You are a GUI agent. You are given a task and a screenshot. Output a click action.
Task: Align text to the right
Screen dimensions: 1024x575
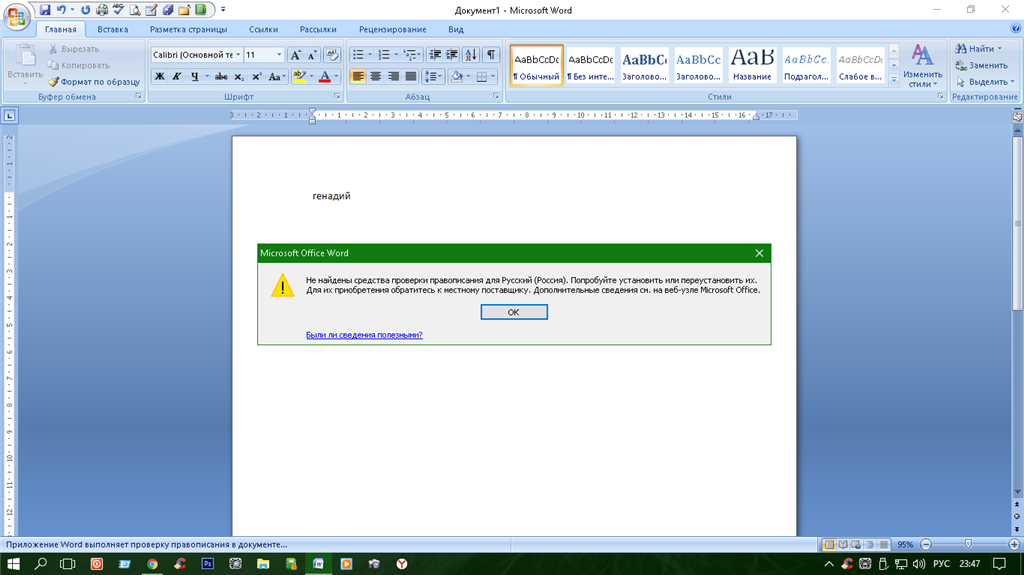click(393, 76)
